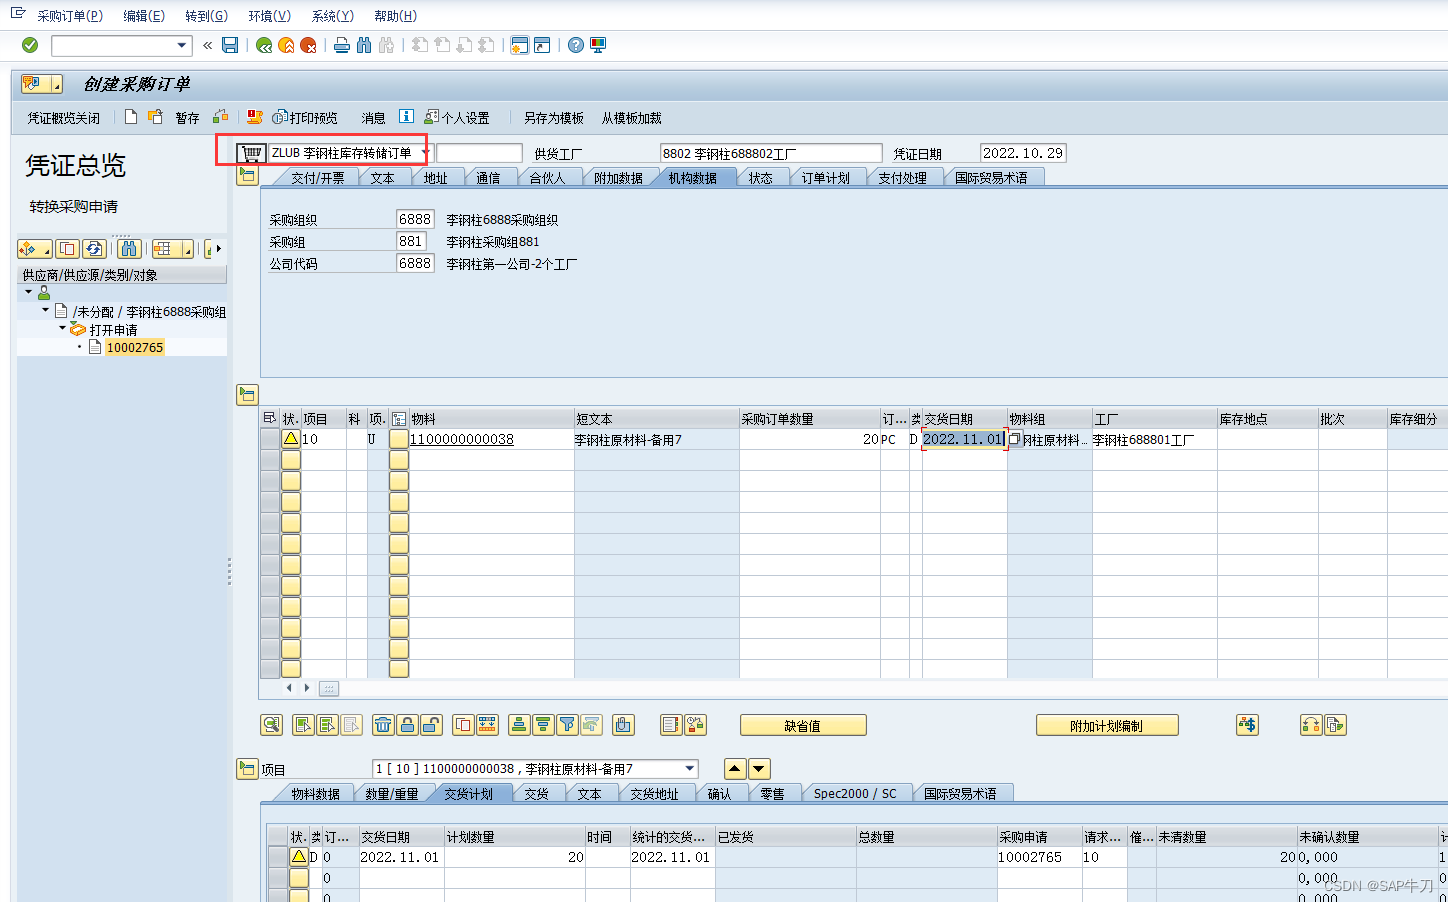Click the Save floppy disk icon
This screenshot has width=1448, height=902.
230,45
